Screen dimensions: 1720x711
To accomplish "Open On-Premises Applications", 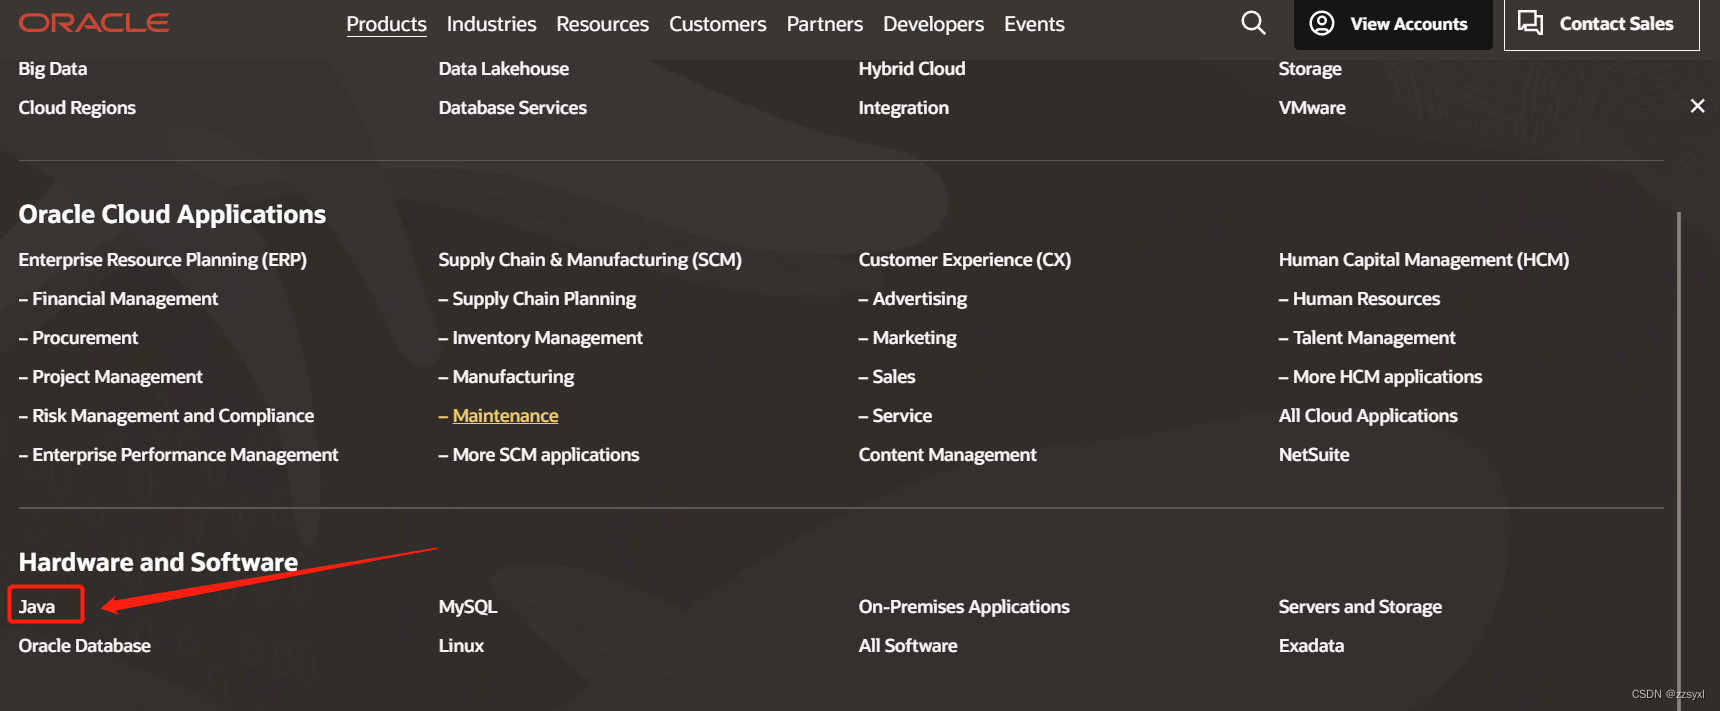I will point(964,607).
